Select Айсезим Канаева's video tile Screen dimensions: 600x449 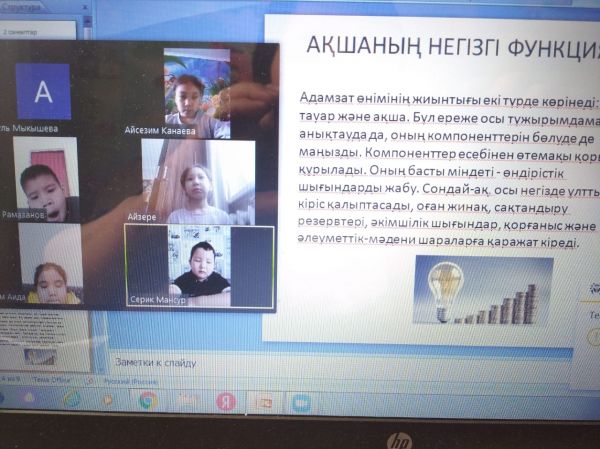(197, 93)
